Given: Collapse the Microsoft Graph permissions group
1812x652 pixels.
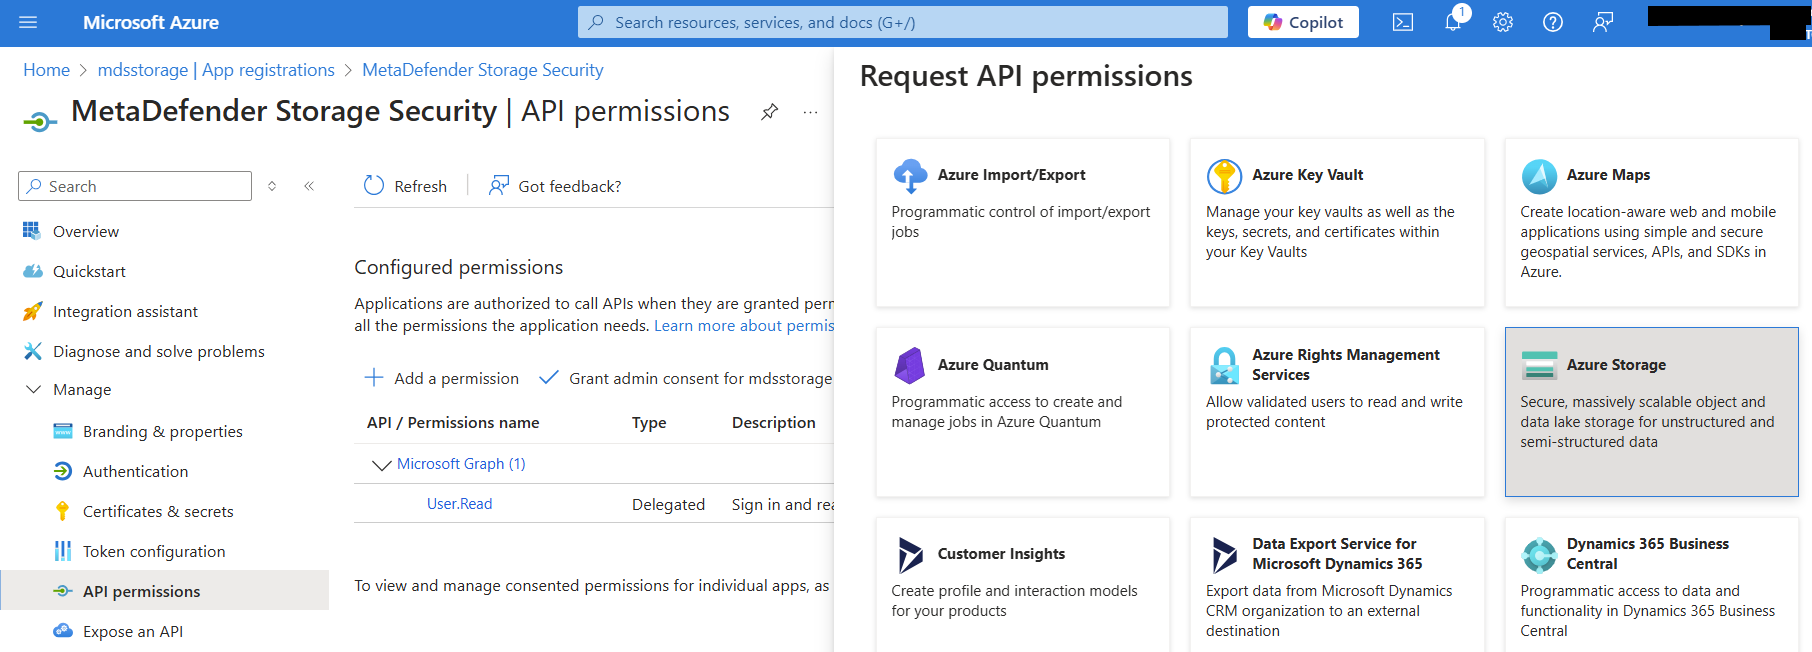Looking at the screenshot, I should tap(381, 464).
